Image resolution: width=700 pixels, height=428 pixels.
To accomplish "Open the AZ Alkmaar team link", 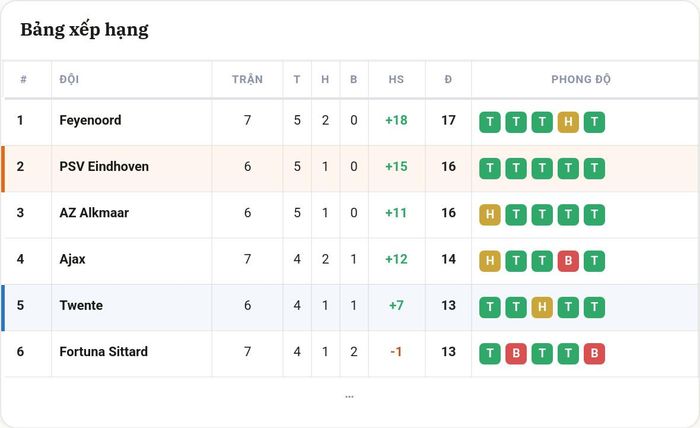I will (94, 213).
